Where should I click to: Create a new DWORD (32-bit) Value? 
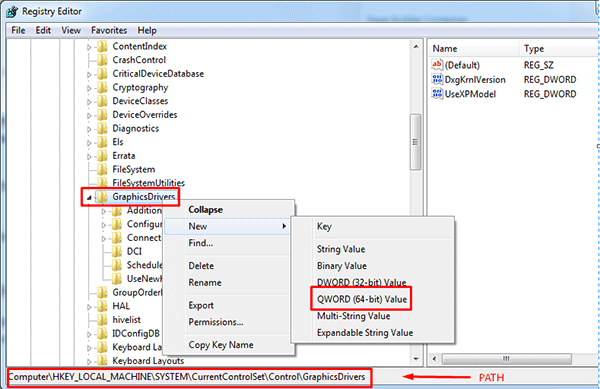tap(372, 283)
